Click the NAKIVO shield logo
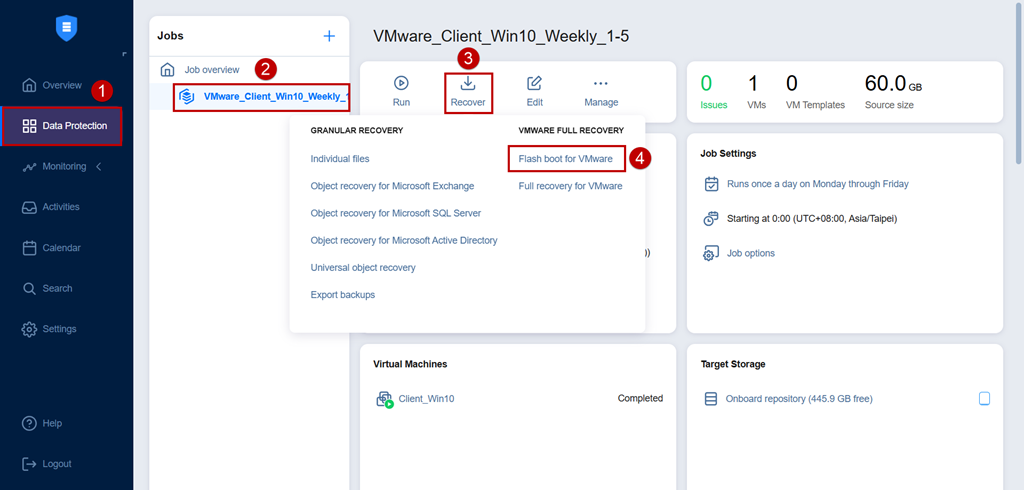The height and width of the screenshot is (490, 1024). coord(67,29)
